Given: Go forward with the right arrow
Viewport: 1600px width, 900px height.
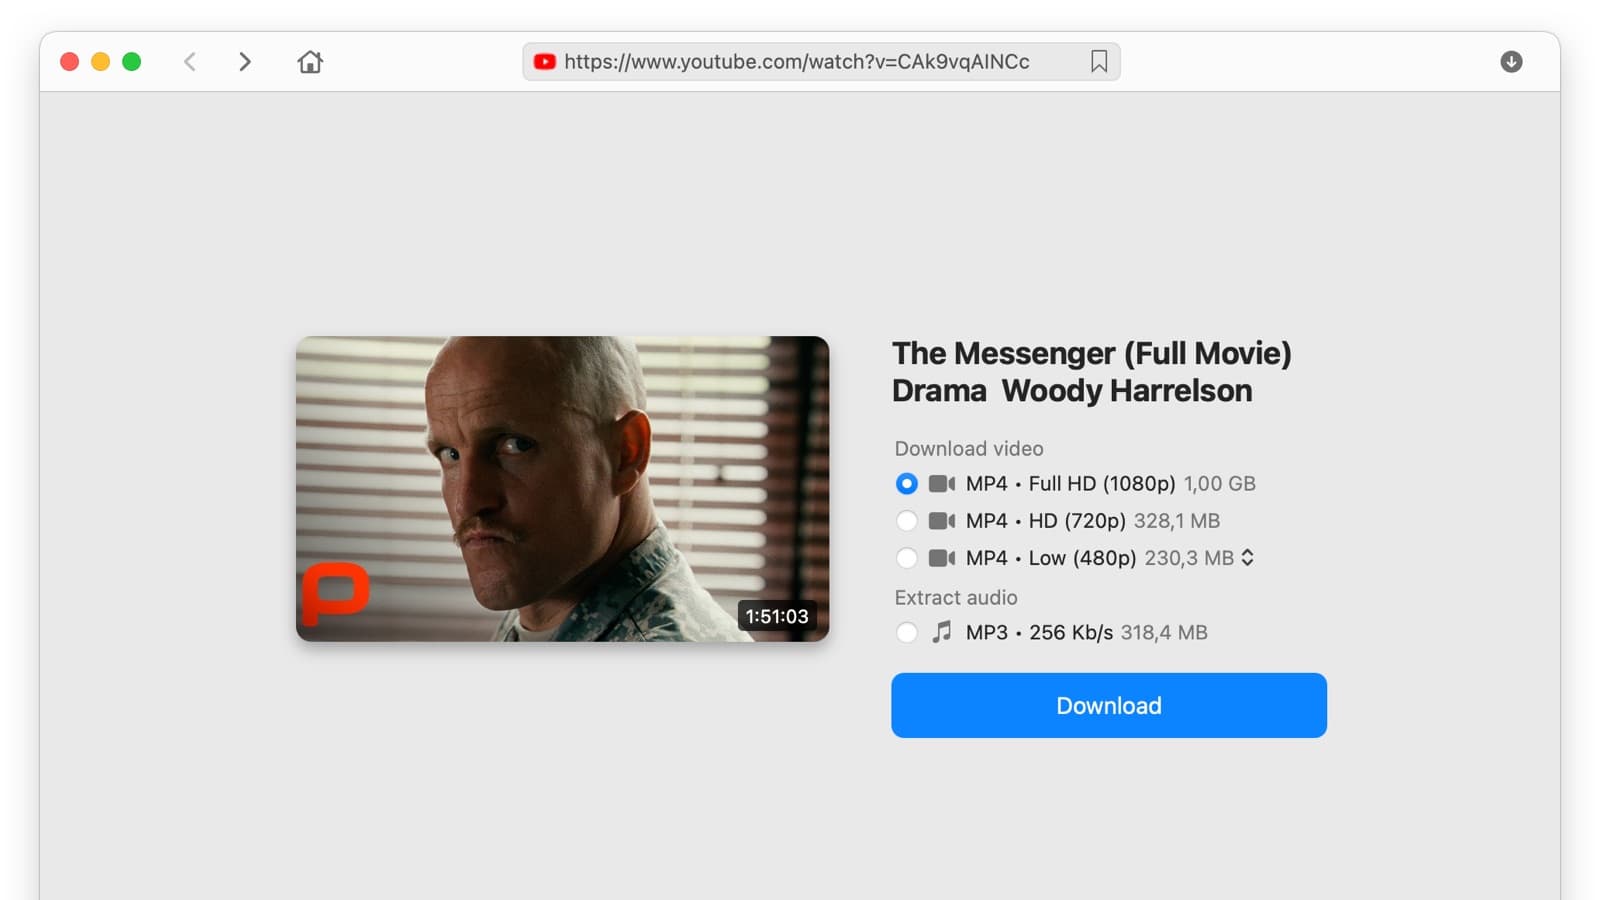Looking at the screenshot, I should click(245, 62).
